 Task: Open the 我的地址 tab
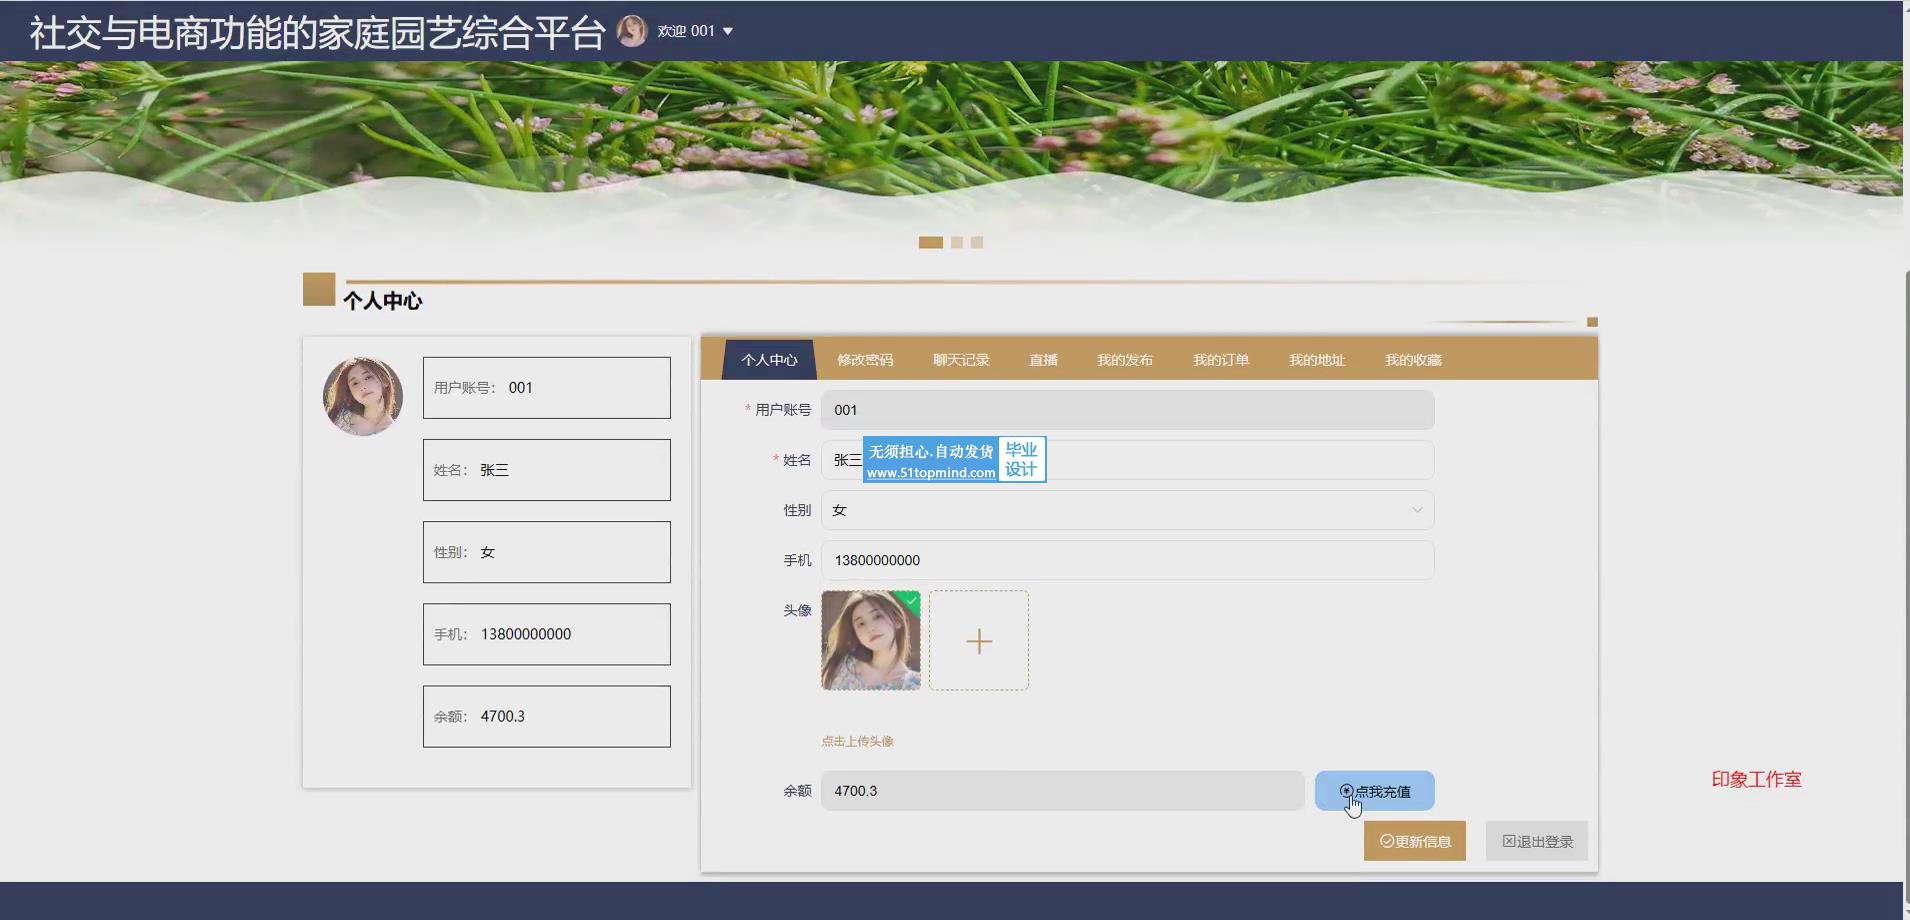pos(1317,360)
